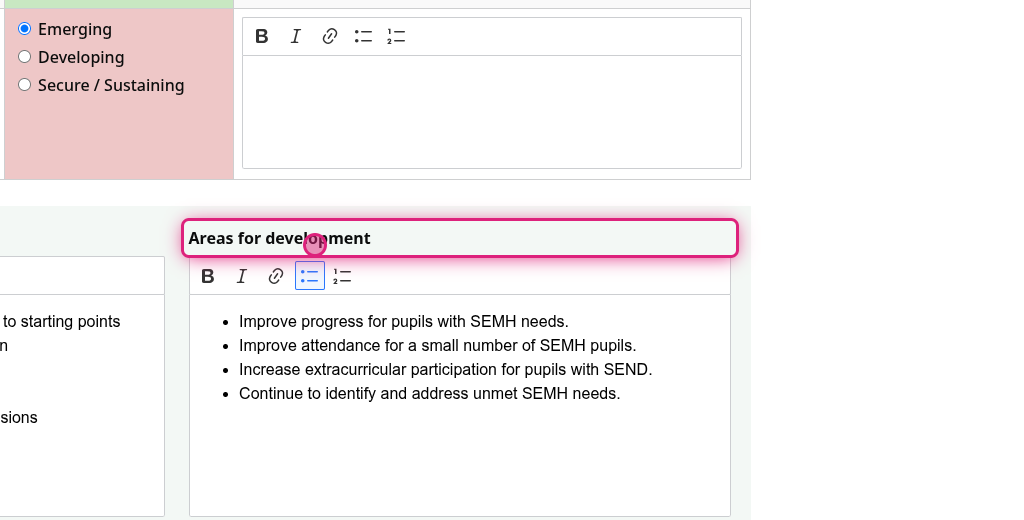Click bullet 'Increase extracurricular participation for pupils with SEND.'
The width and height of the screenshot is (1024, 520).
pos(445,370)
